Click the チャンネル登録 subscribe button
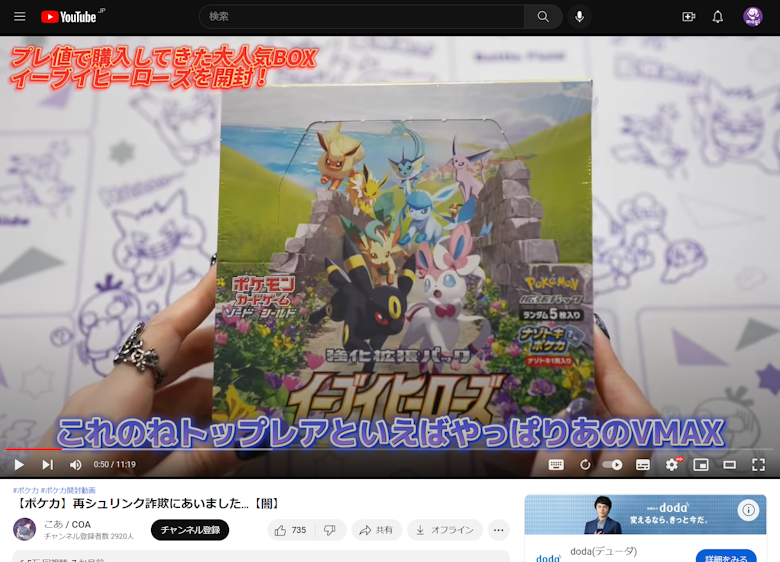The image size is (780, 562). pos(190,530)
